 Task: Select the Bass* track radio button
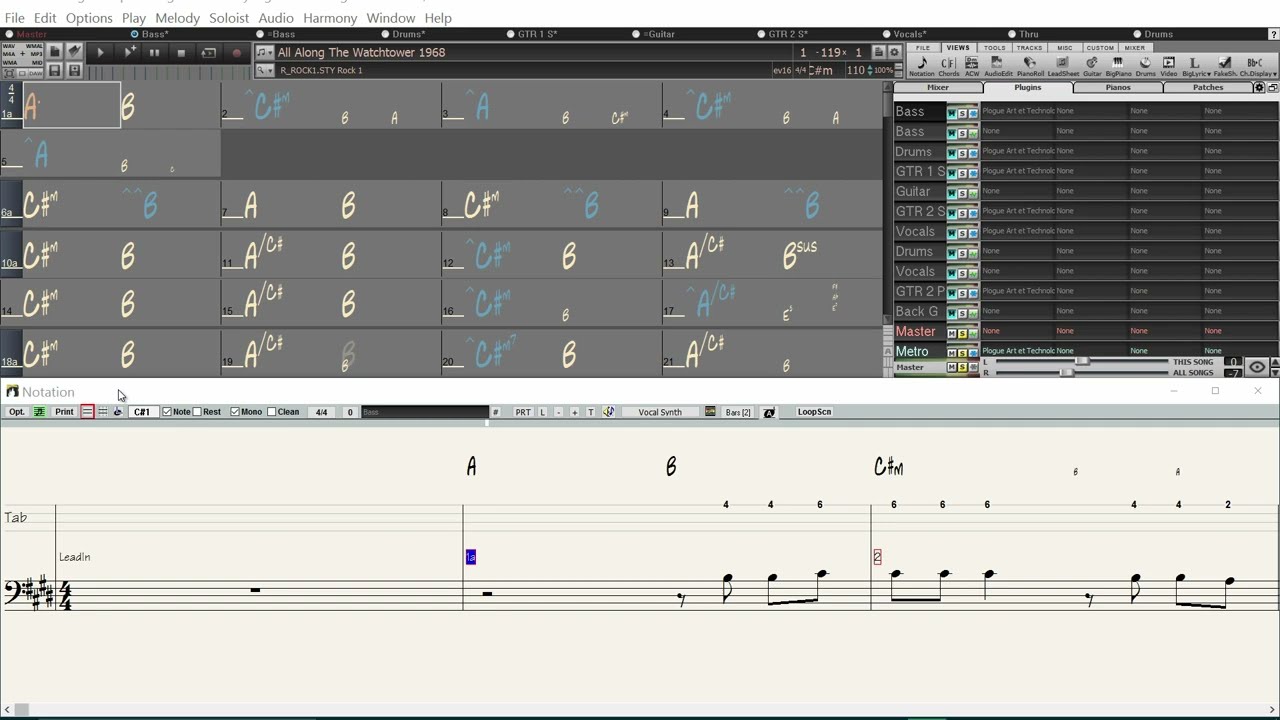pos(135,34)
